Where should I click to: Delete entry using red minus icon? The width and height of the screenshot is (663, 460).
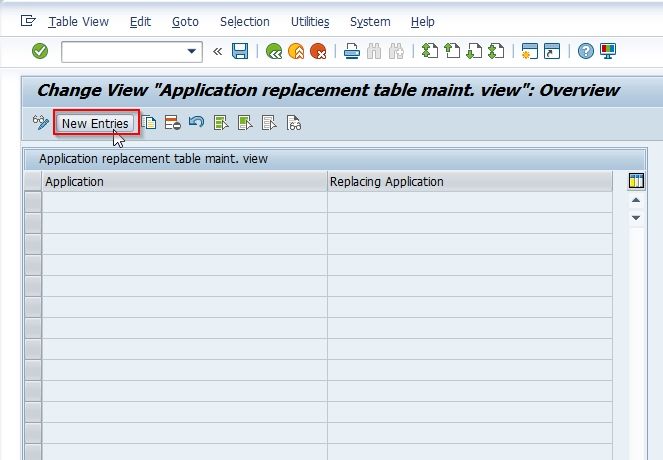click(173, 123)
